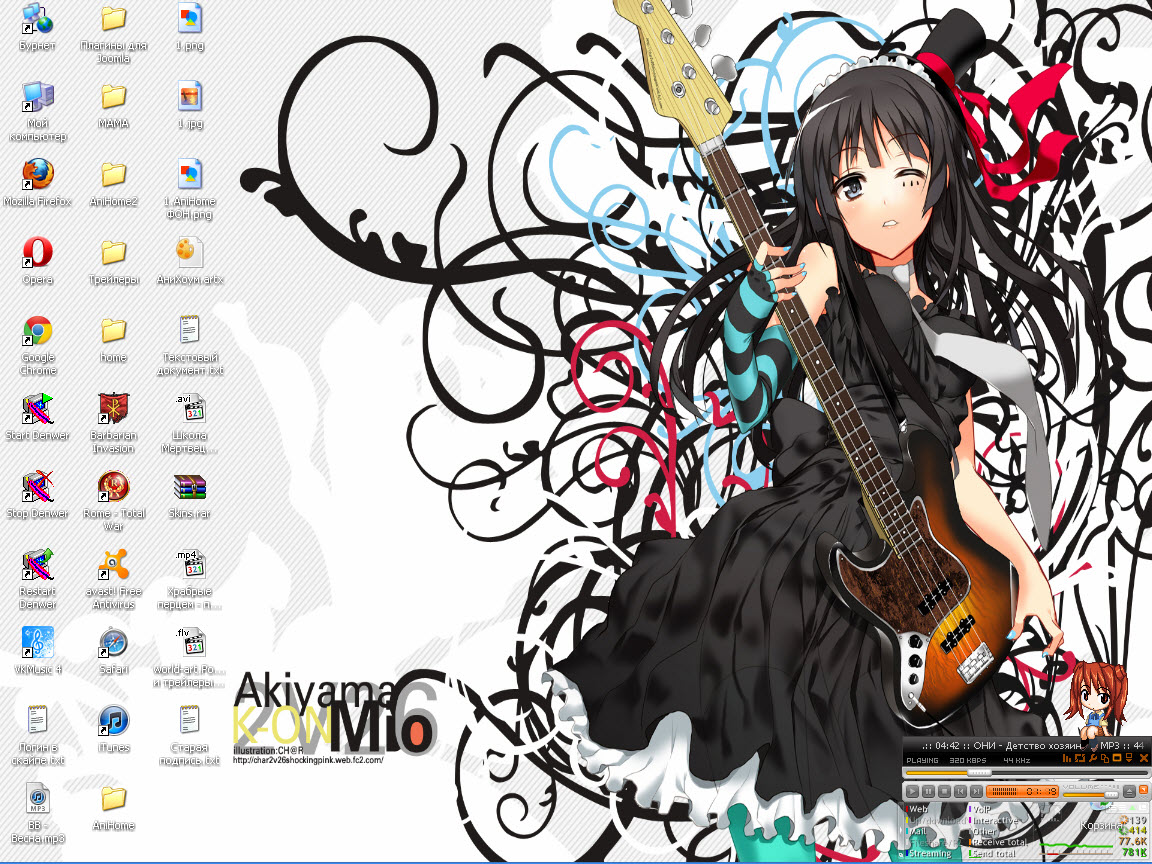Viewport: 1152px width, 864px height.
Task: Select the Трейлеры folder
Action: [x=113, y=260]
